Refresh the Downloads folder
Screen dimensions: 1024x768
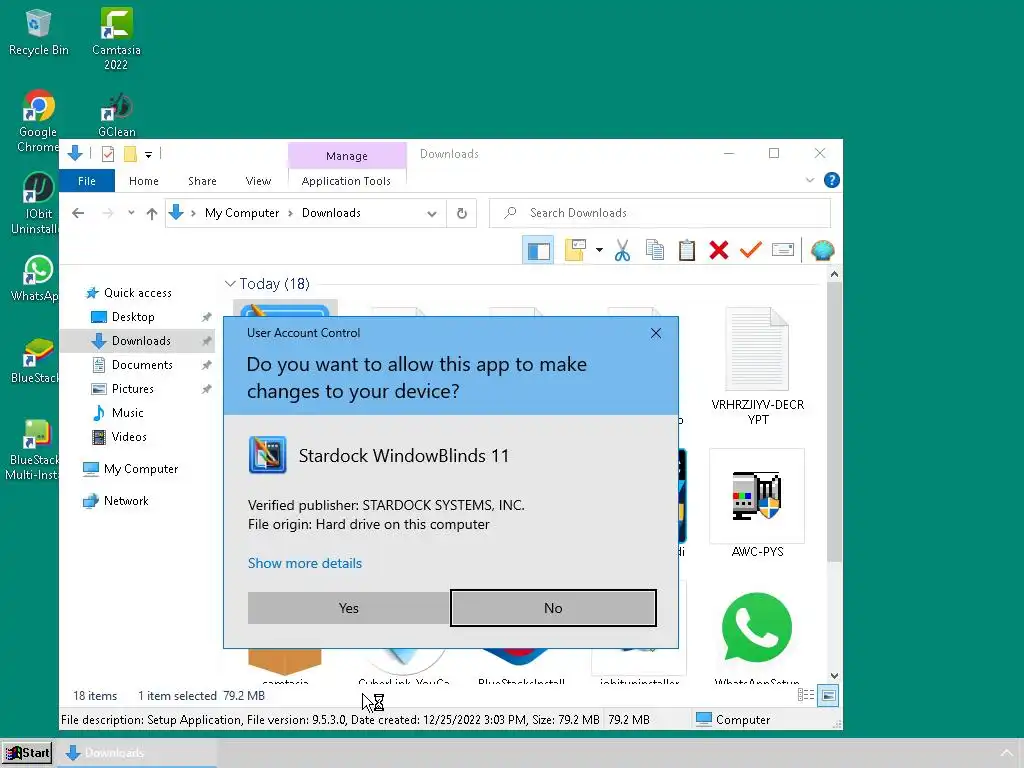pyautogui.click(x=462, y=214)
